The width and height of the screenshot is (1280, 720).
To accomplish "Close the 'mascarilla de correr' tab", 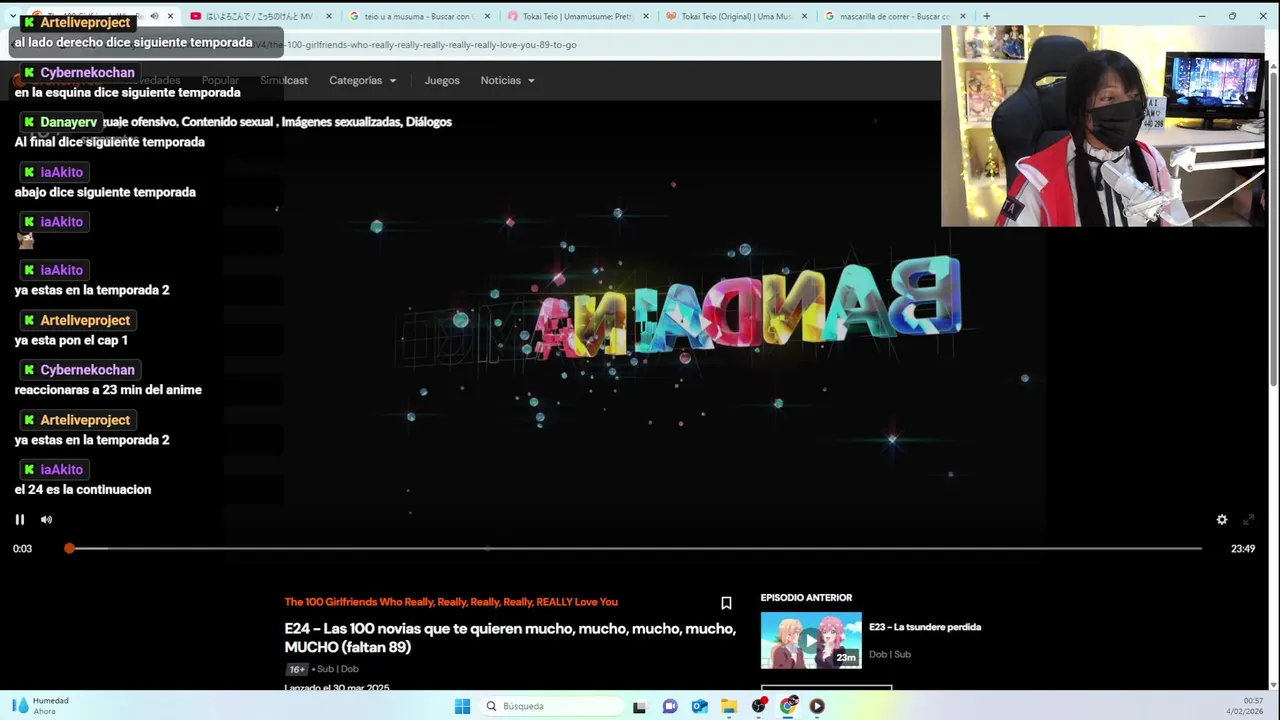I will [x=963, y=16].
